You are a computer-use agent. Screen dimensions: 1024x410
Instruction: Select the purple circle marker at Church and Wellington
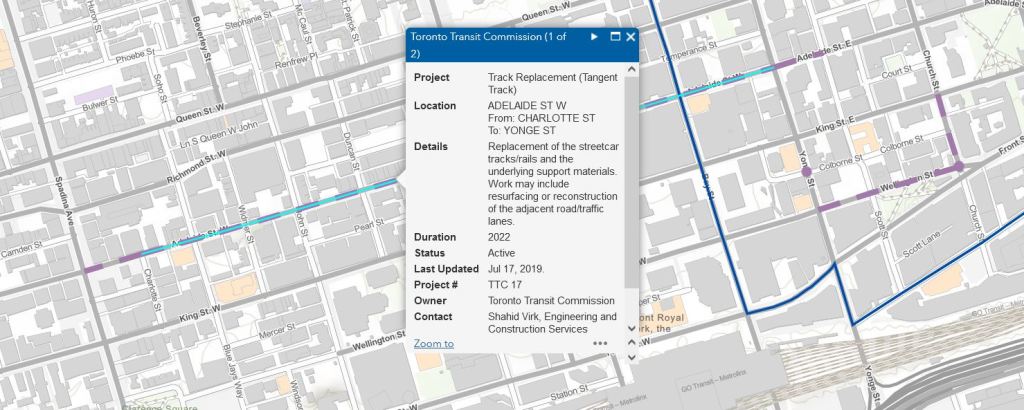[x=959, y=167]
